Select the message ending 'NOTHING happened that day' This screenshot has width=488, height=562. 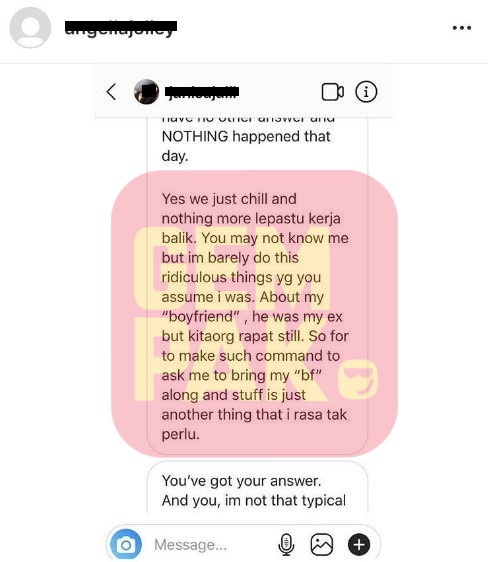click(246, 146)
